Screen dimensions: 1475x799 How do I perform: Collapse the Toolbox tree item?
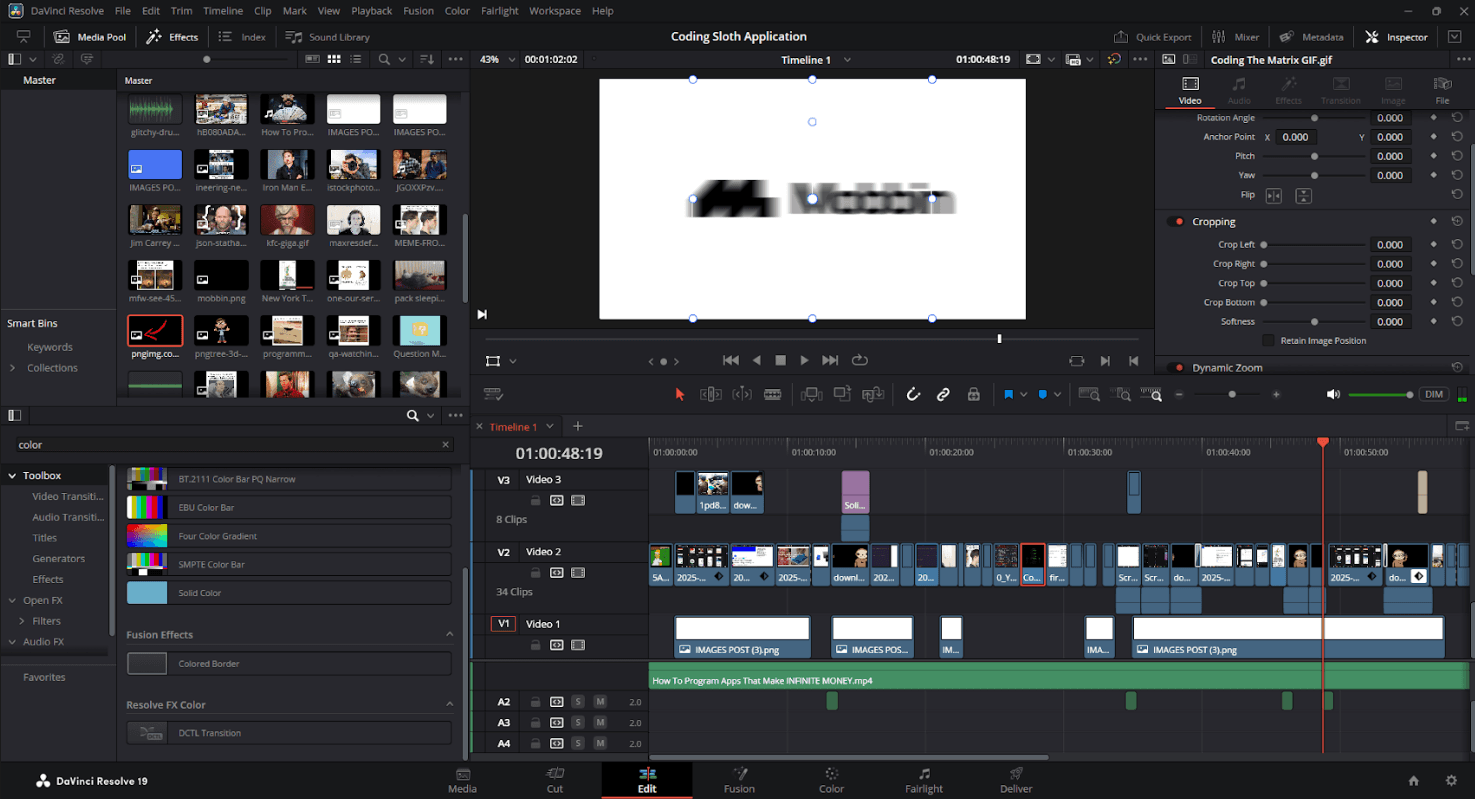point(13,476)
